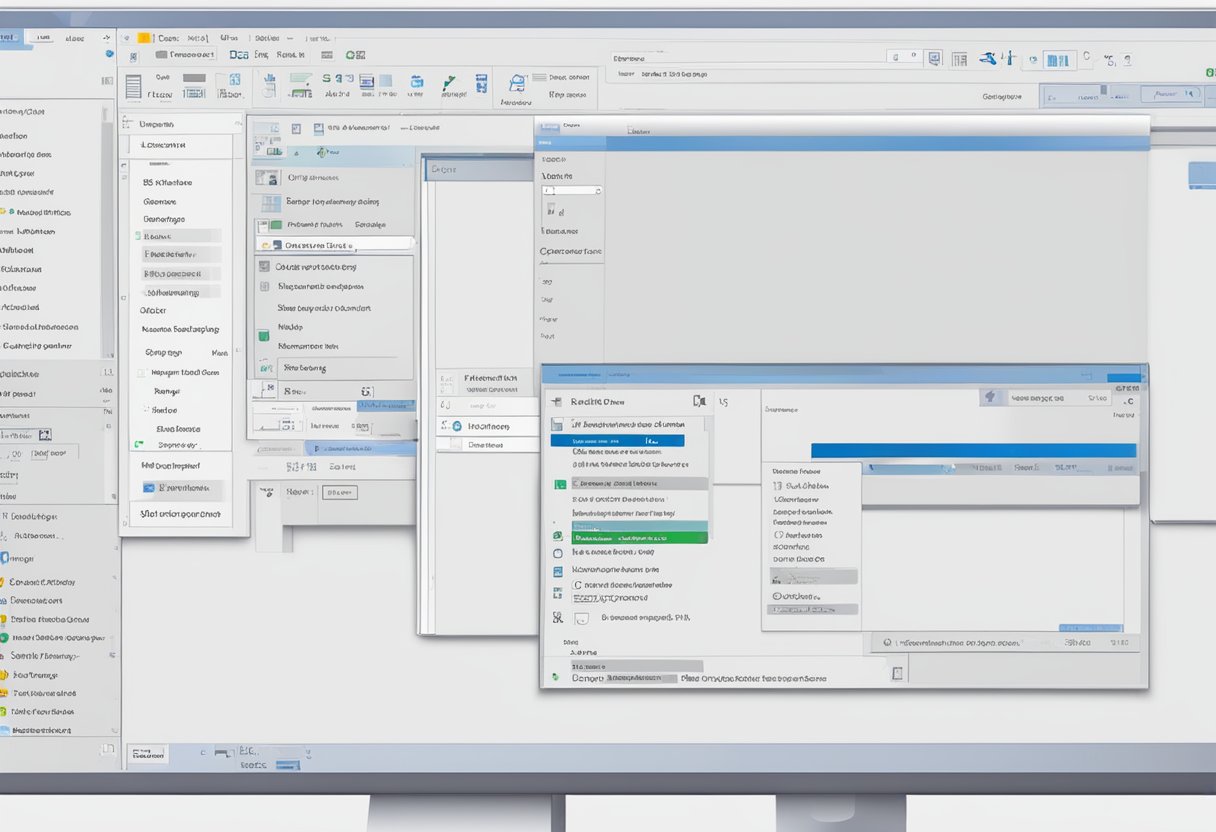This screenshot has height=832, width=1216.
Task: Open the combo box in the right-side panel
Action: (x=812, y=576)
